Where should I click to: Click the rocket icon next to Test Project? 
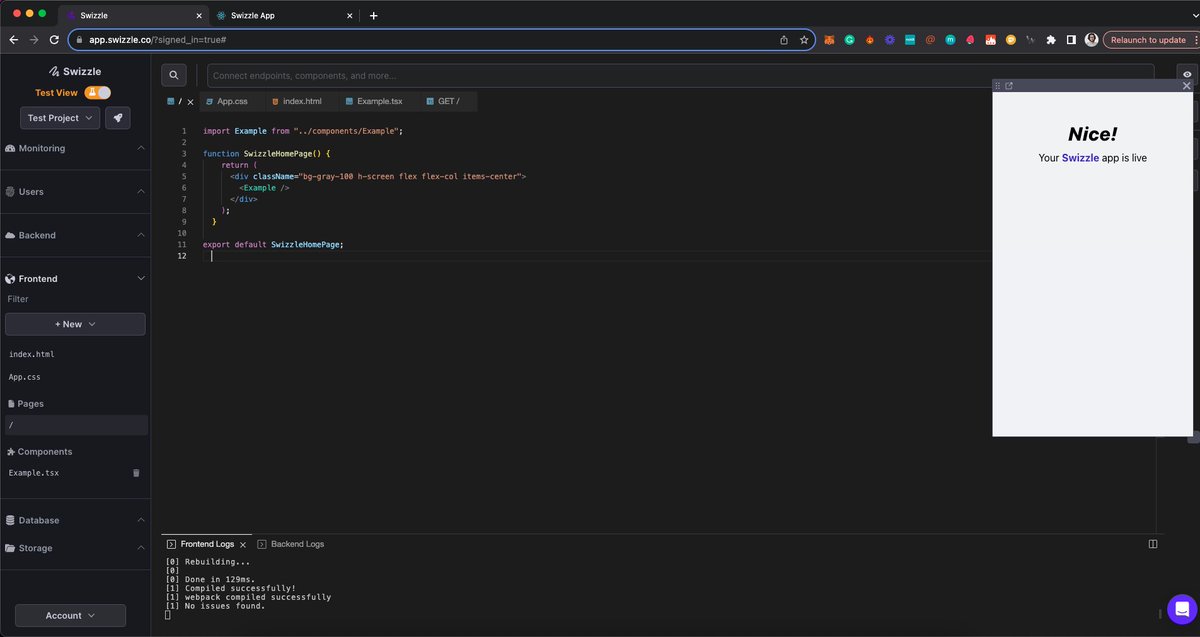(x=117, y=117)
